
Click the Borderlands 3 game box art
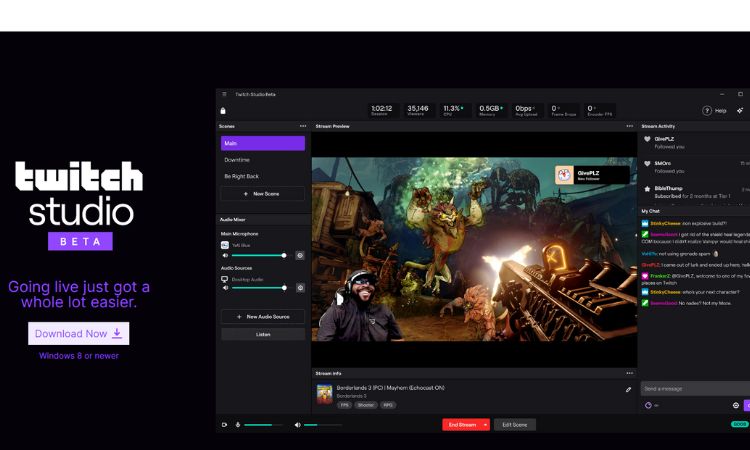(x=324, y=395)
